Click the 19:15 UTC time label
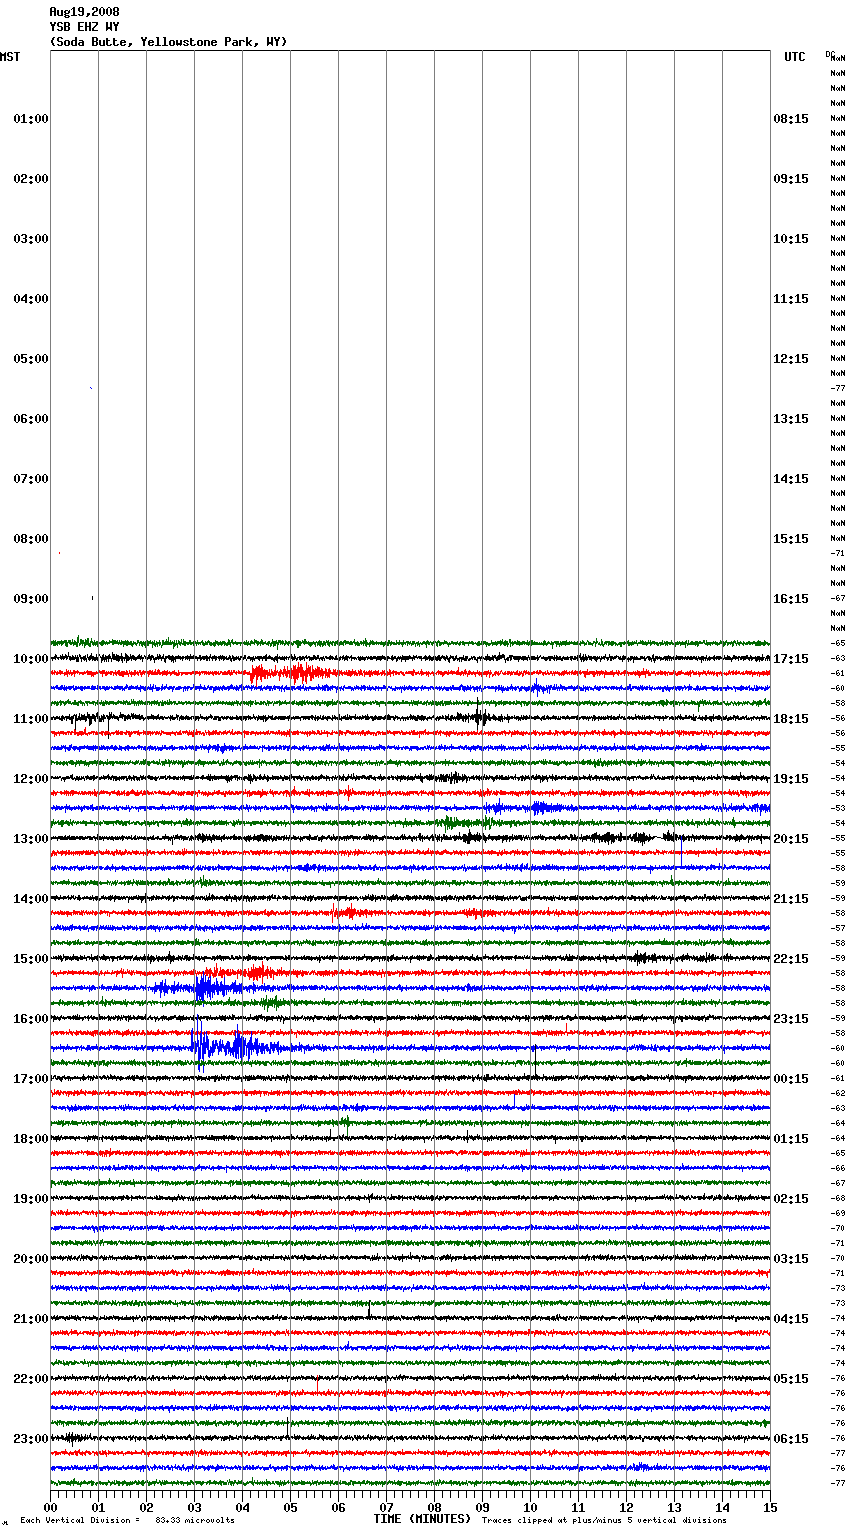 pos(791,779)
